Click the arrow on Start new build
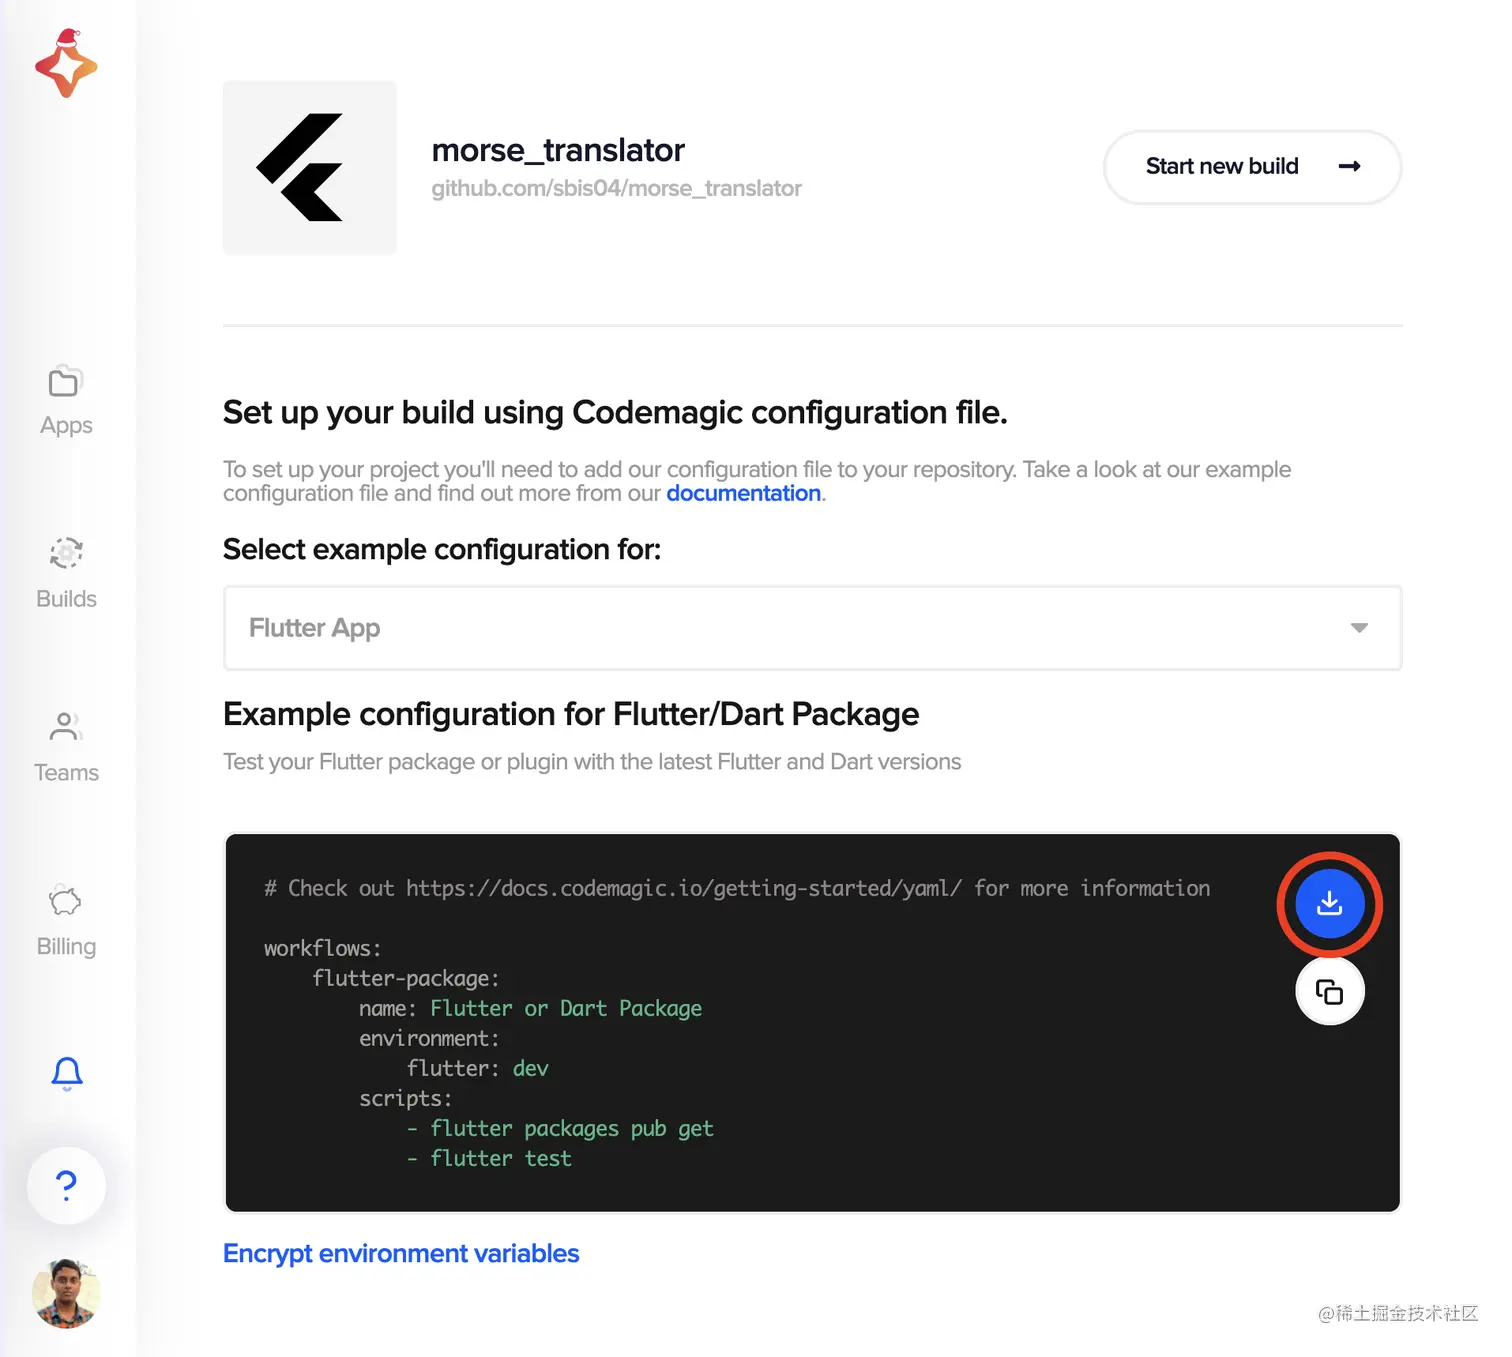Viewport: 1512px width, 1357px height. coord(1349,167)
